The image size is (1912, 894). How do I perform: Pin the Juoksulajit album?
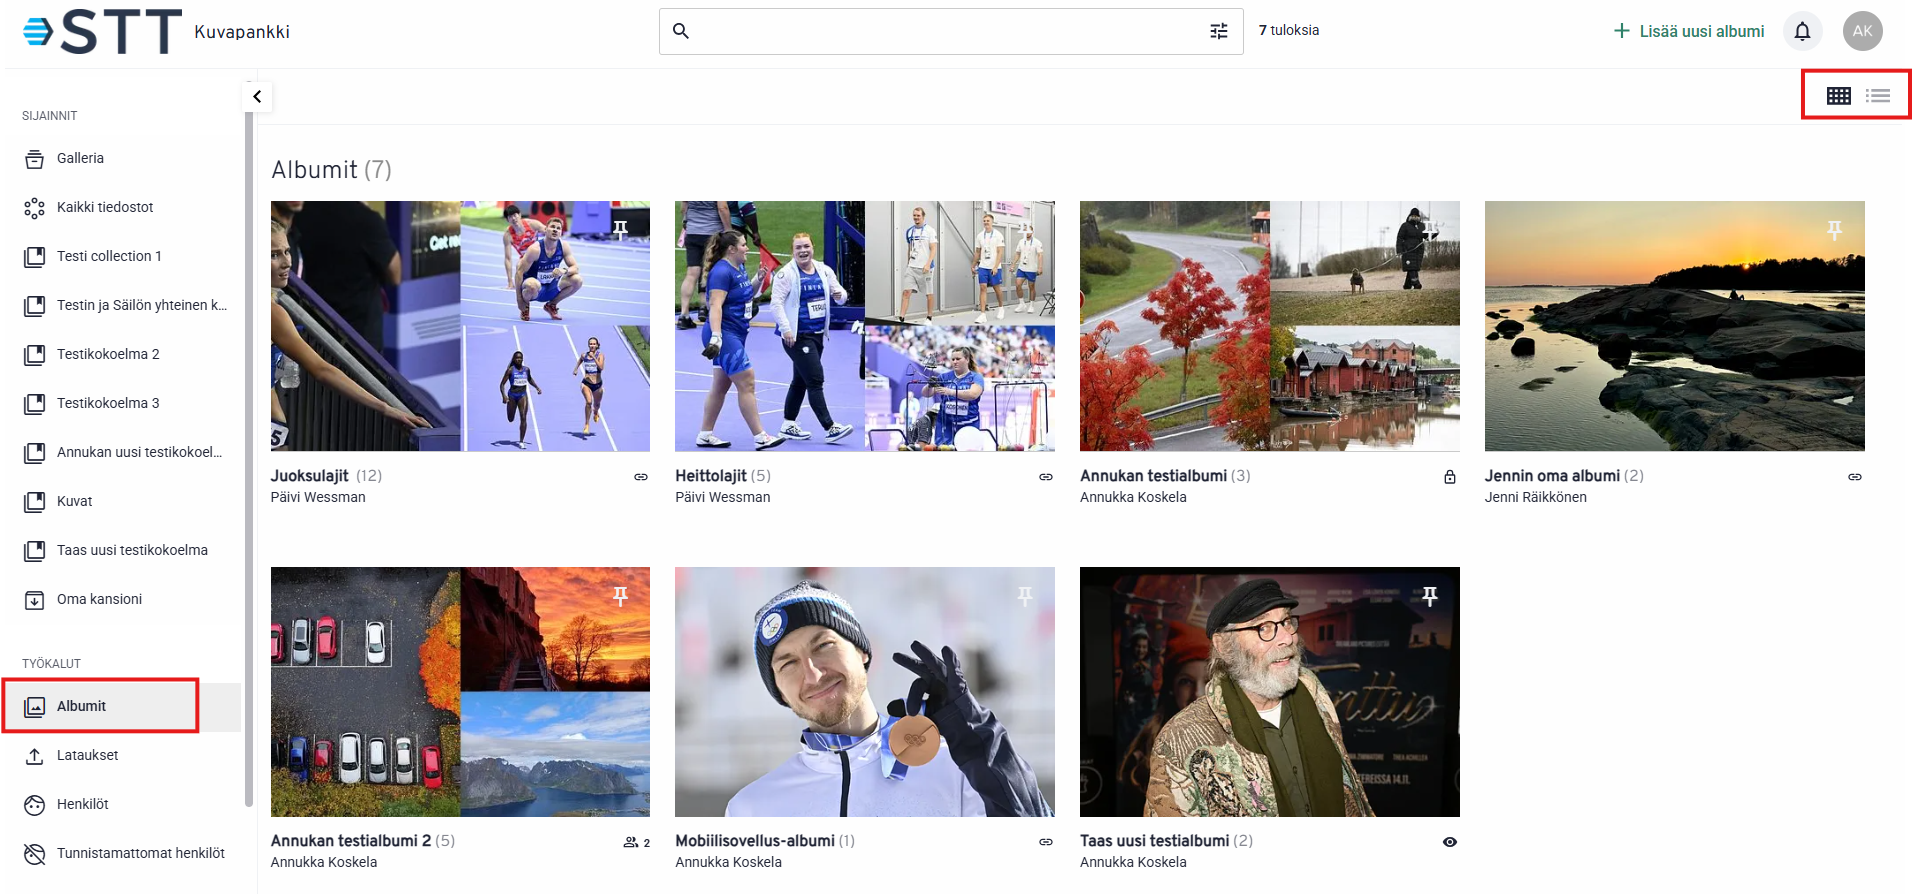click(620, 230)
